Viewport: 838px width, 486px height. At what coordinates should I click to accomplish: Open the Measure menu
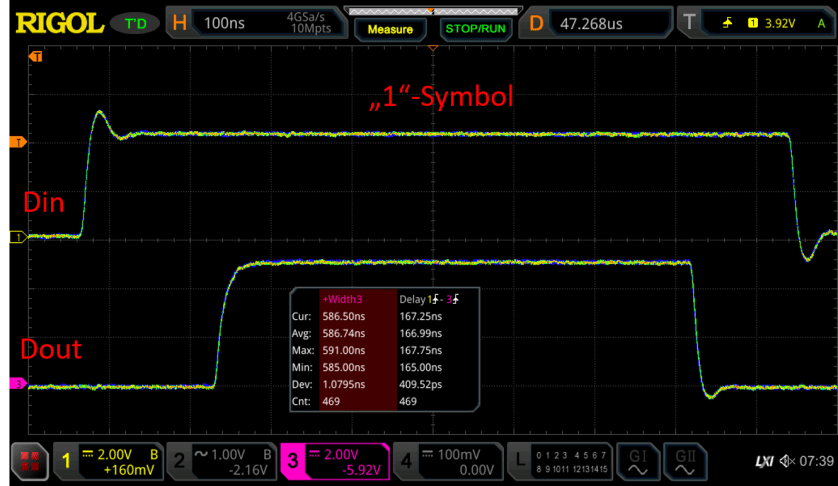pos(390,29)
